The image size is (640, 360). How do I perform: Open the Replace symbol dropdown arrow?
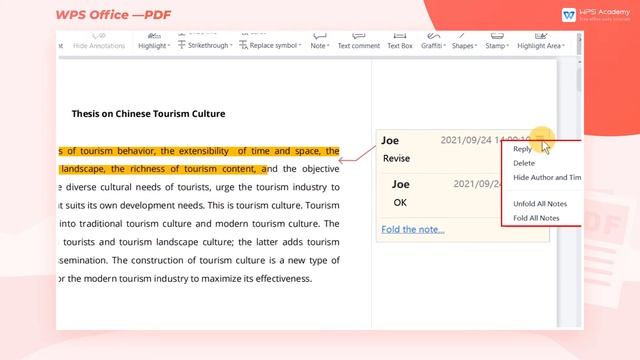[300, 45]
